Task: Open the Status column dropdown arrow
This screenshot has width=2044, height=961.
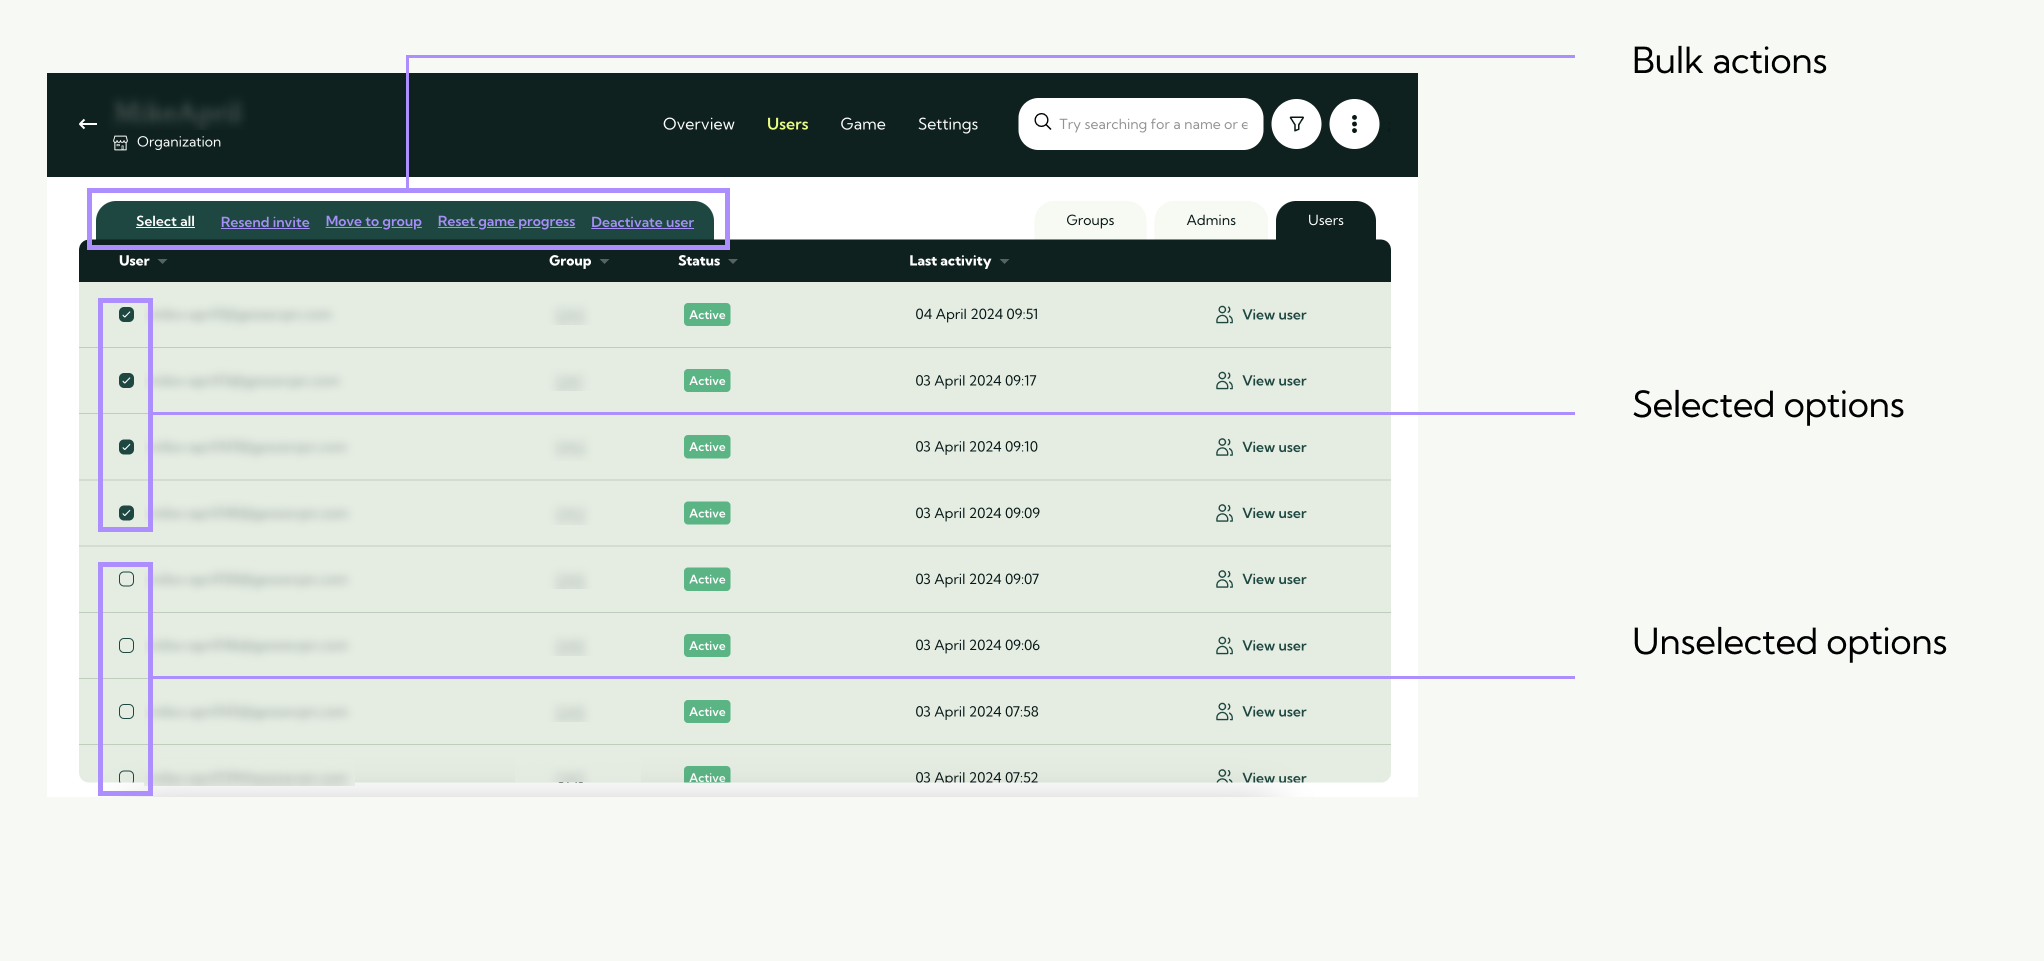Action: [733, 262]
